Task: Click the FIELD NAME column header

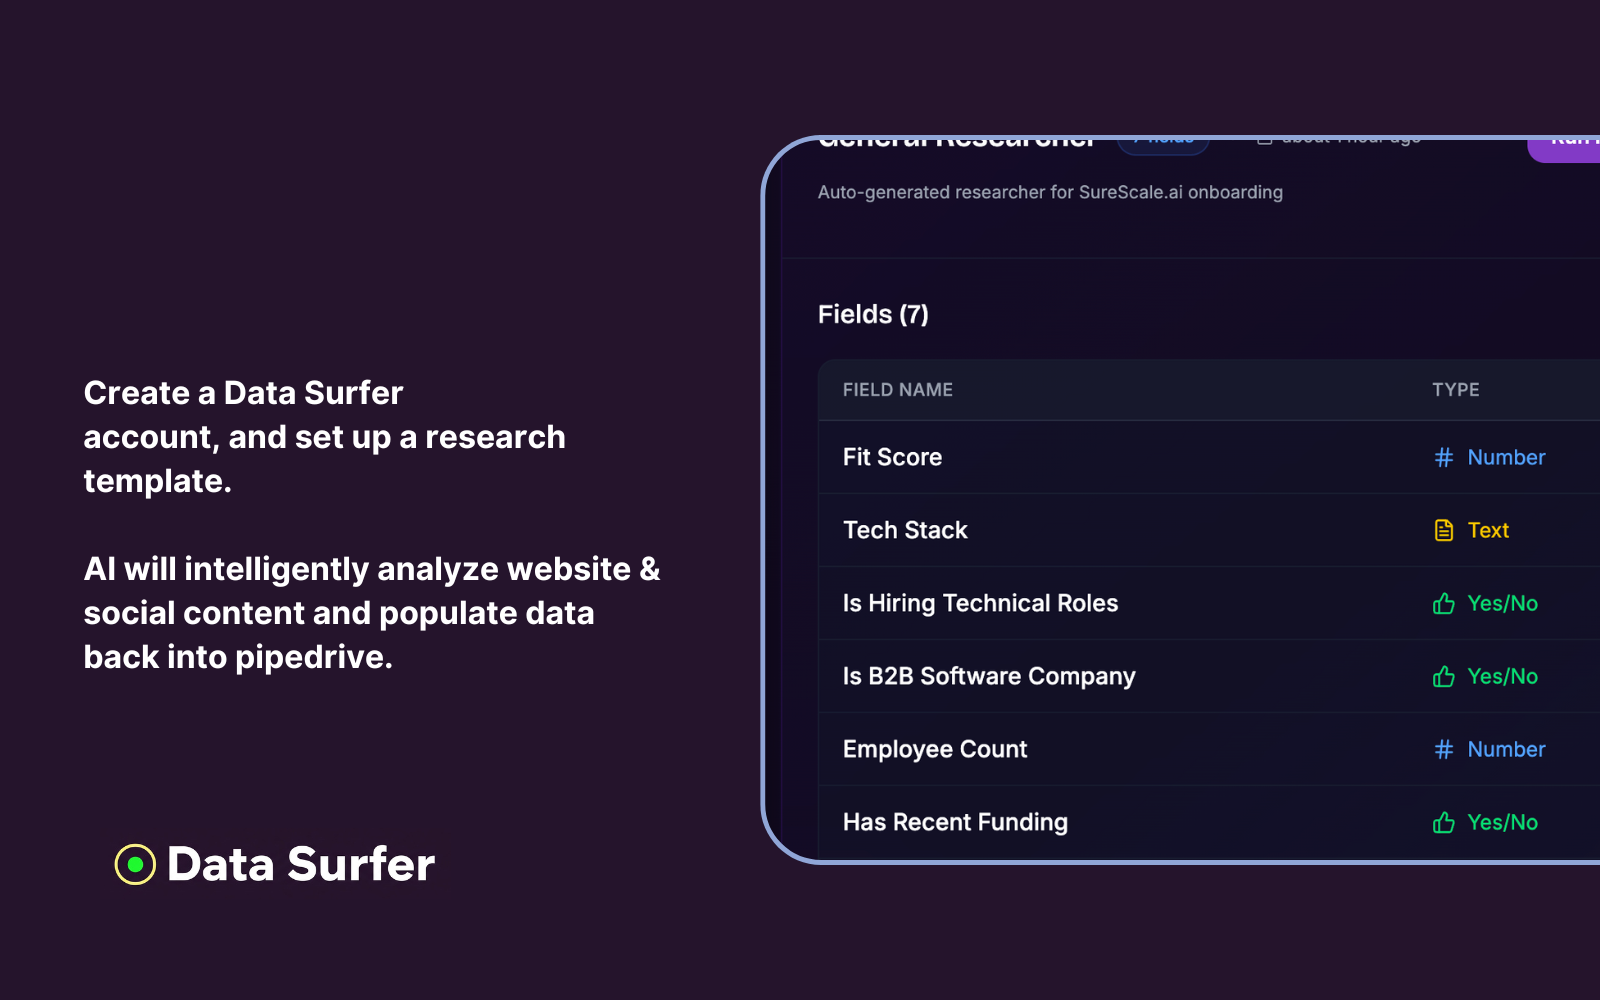Action: [897, 390]
